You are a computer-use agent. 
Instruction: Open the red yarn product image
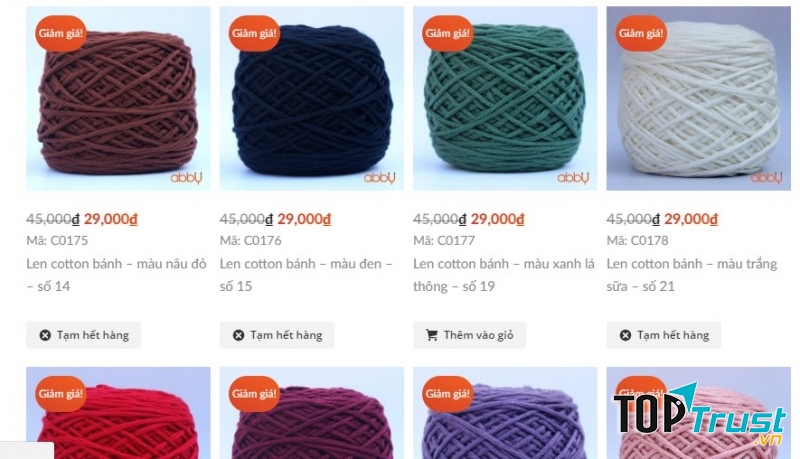click(x=118, y=413)
